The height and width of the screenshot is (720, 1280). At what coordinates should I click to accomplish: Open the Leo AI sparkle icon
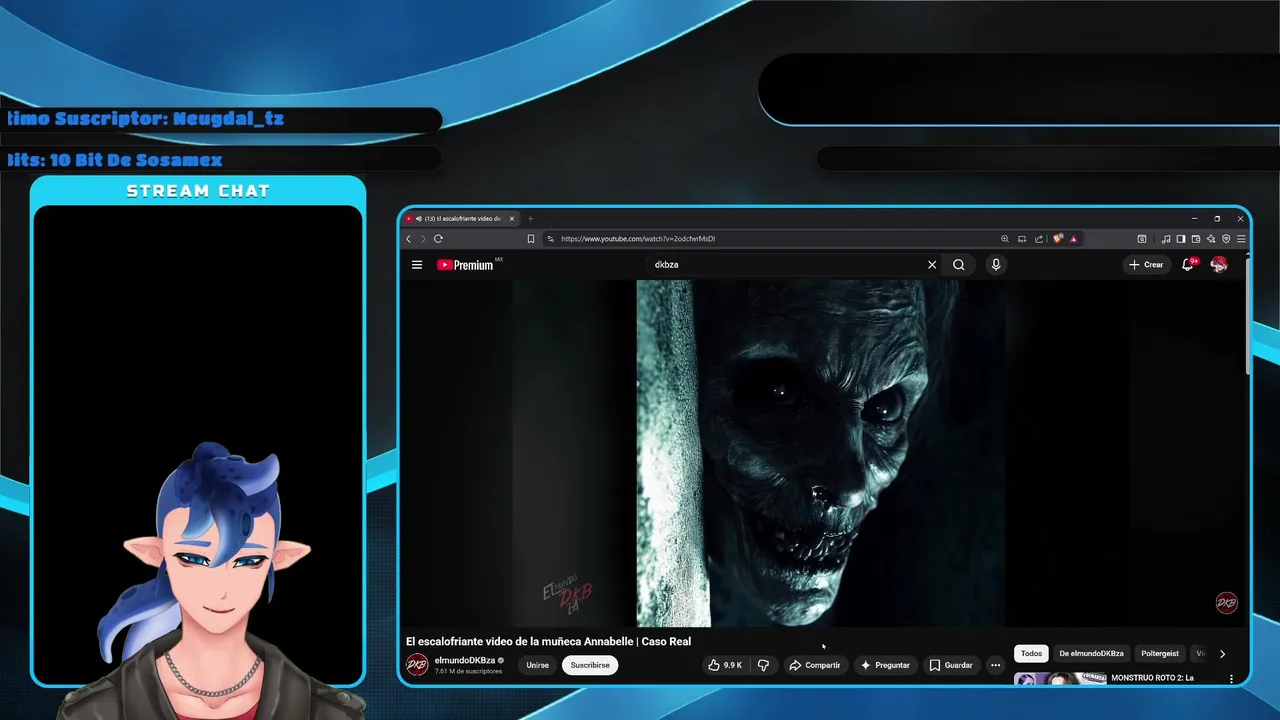(x=1211, y=239)
